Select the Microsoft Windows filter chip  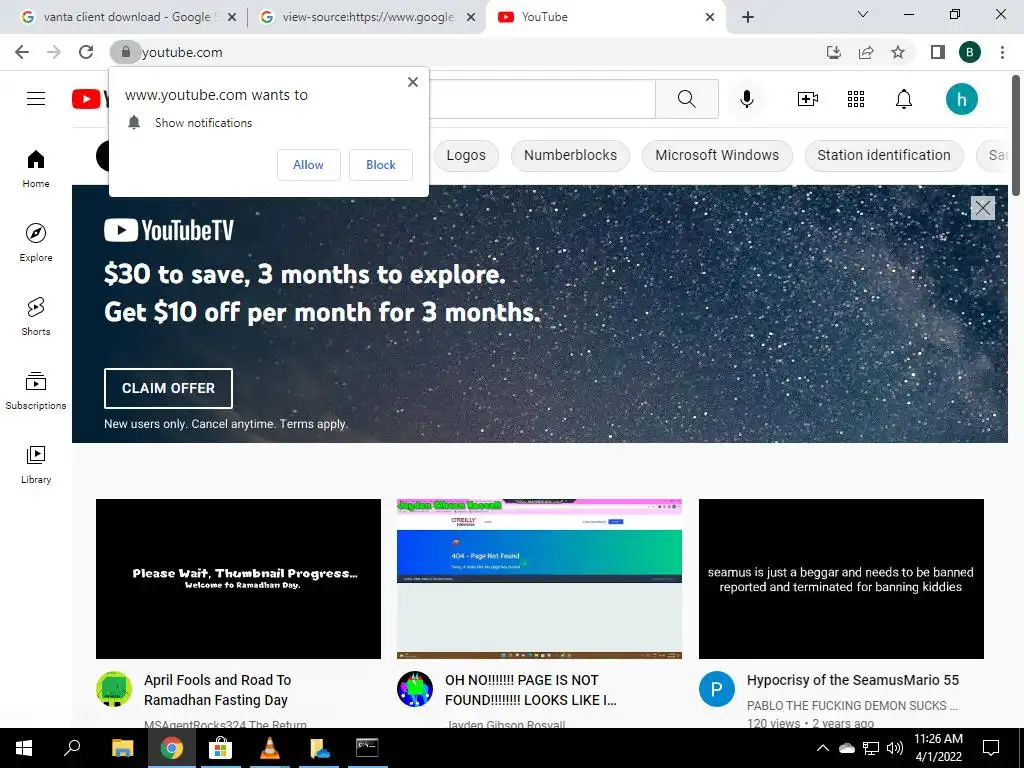717,155
